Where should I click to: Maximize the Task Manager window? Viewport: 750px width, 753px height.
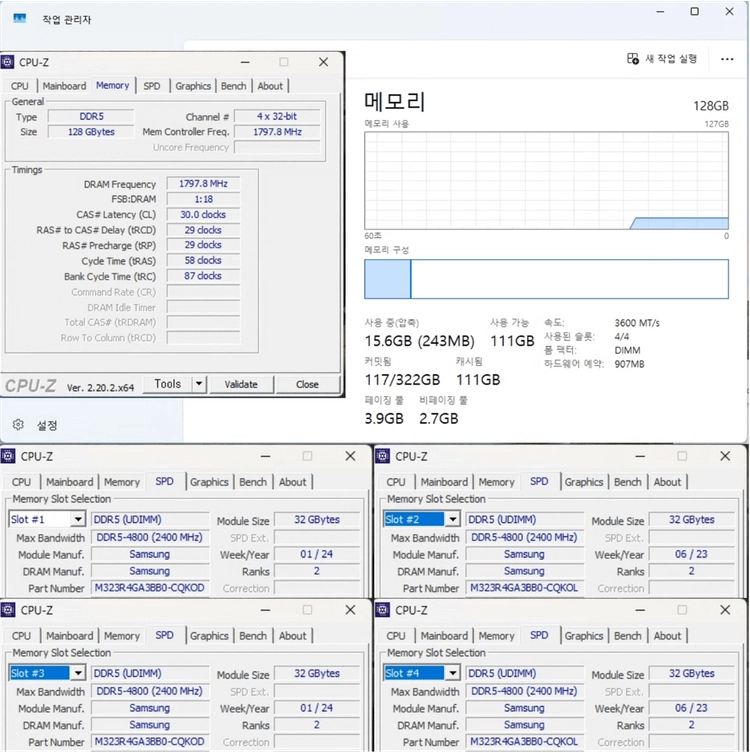(x=694, y=11)
